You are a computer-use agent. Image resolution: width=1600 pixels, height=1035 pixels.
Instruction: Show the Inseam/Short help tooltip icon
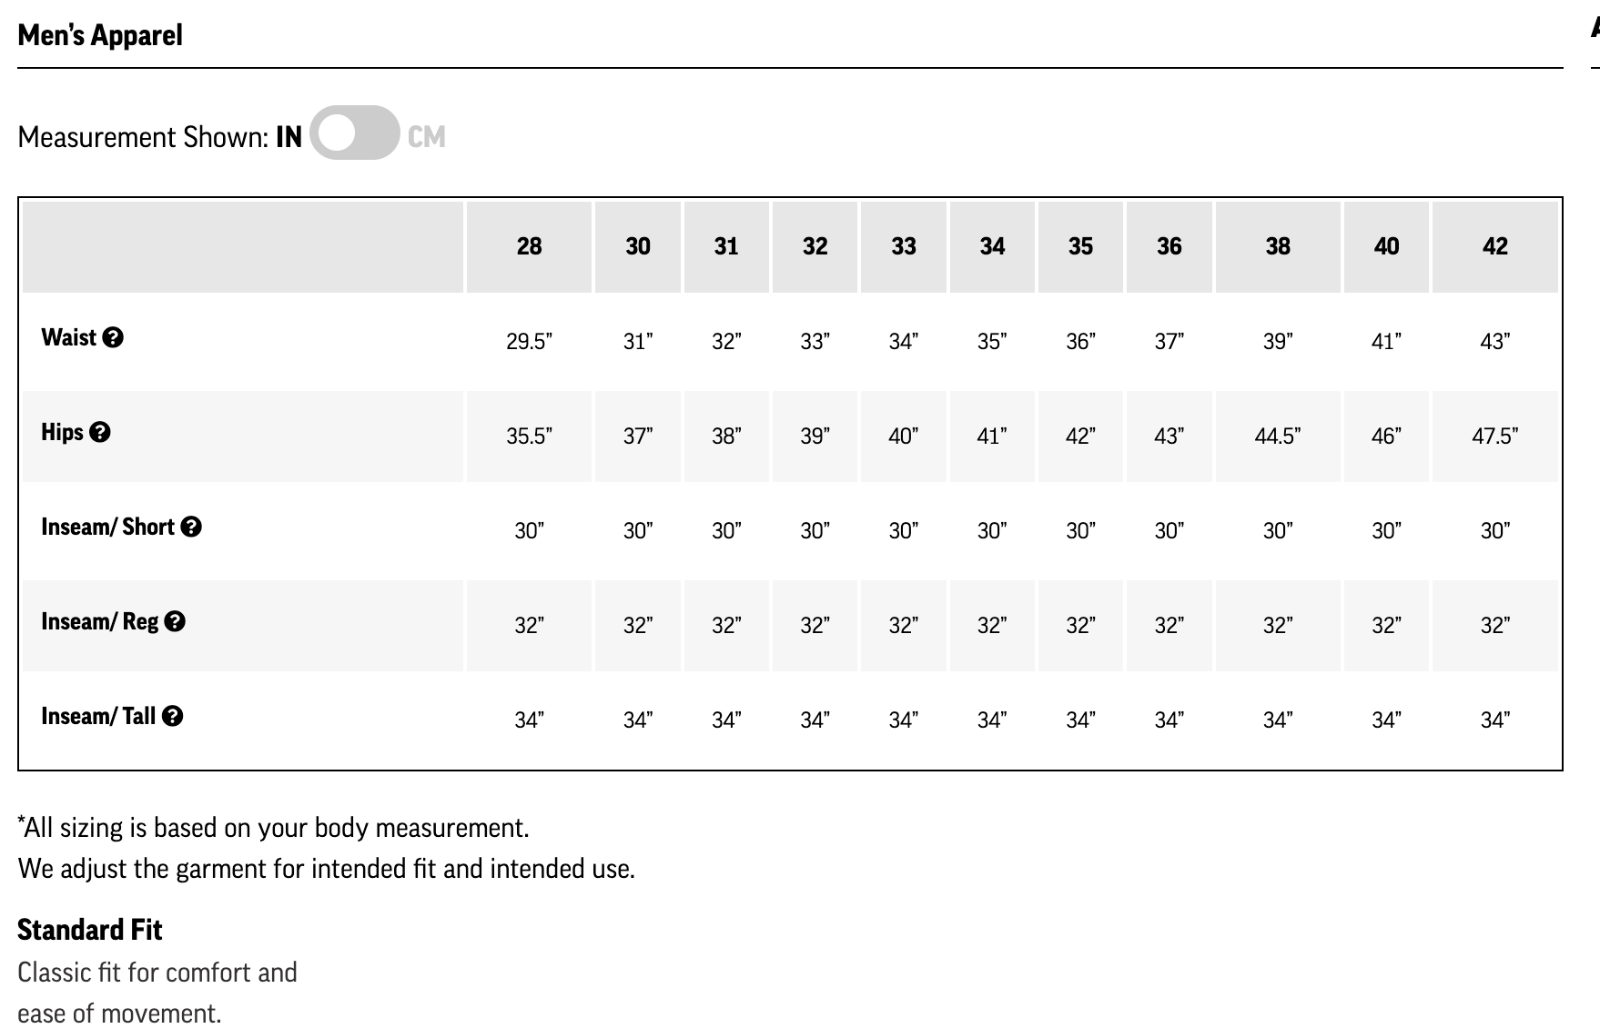191,527
